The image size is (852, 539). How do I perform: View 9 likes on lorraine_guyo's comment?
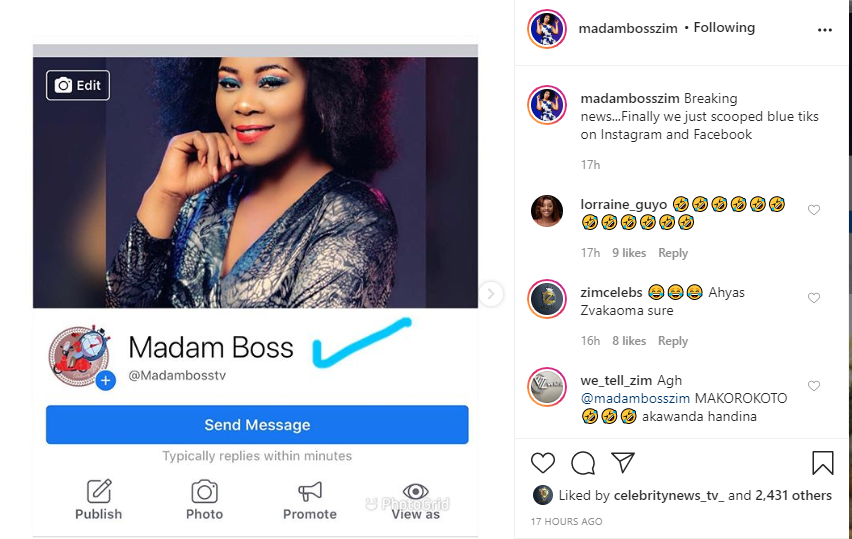click(629, 253)
